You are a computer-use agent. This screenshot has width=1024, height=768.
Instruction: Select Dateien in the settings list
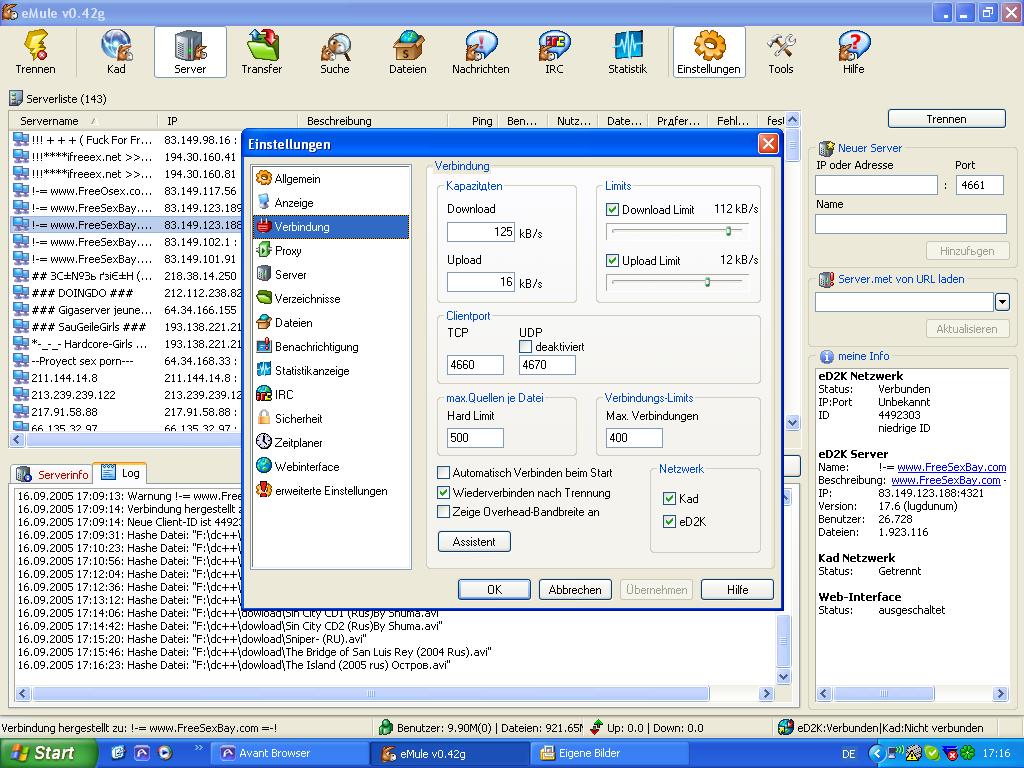click(x=331, y=323)
